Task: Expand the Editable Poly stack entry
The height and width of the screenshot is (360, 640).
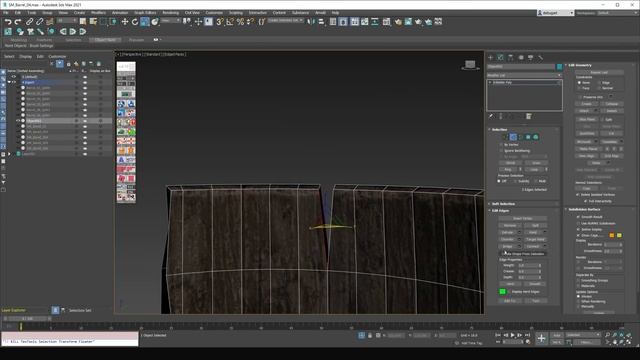Action: coord(490,82)
